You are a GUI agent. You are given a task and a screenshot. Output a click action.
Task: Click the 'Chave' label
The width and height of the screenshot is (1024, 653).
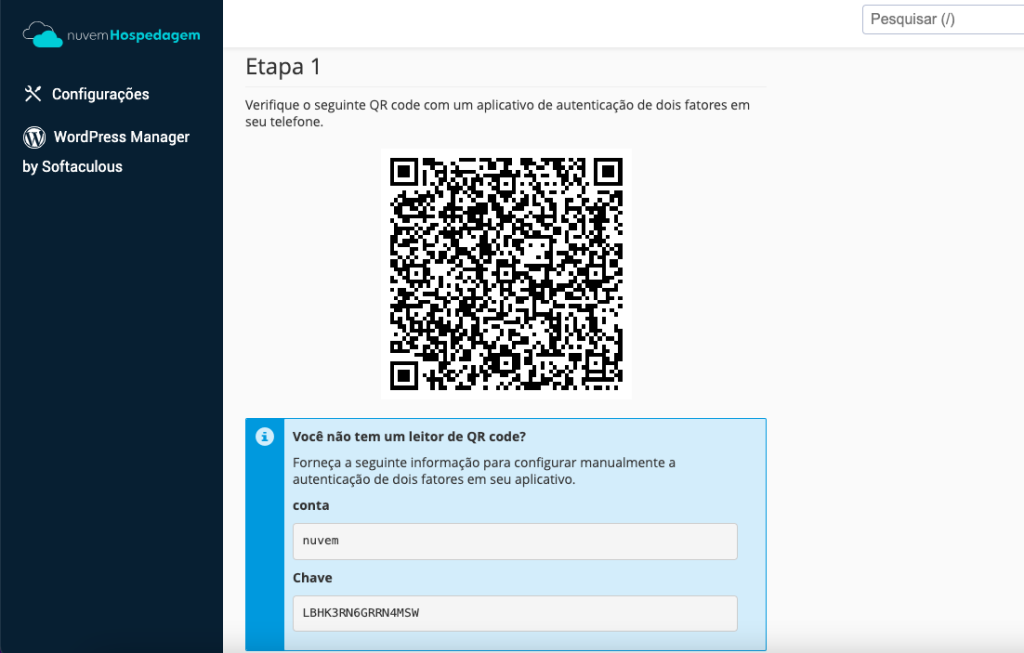coord(312,578)
